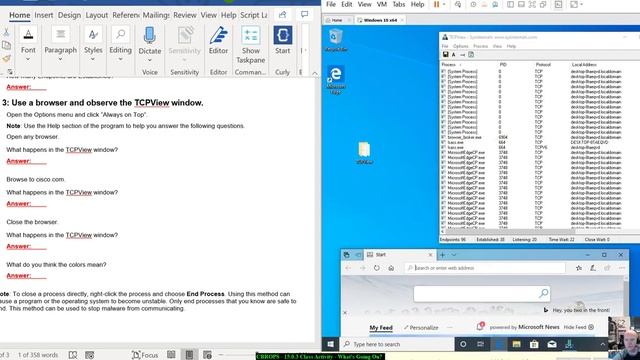
Task: Switch to the Home ribbon tab
Action: coord(20,15)
